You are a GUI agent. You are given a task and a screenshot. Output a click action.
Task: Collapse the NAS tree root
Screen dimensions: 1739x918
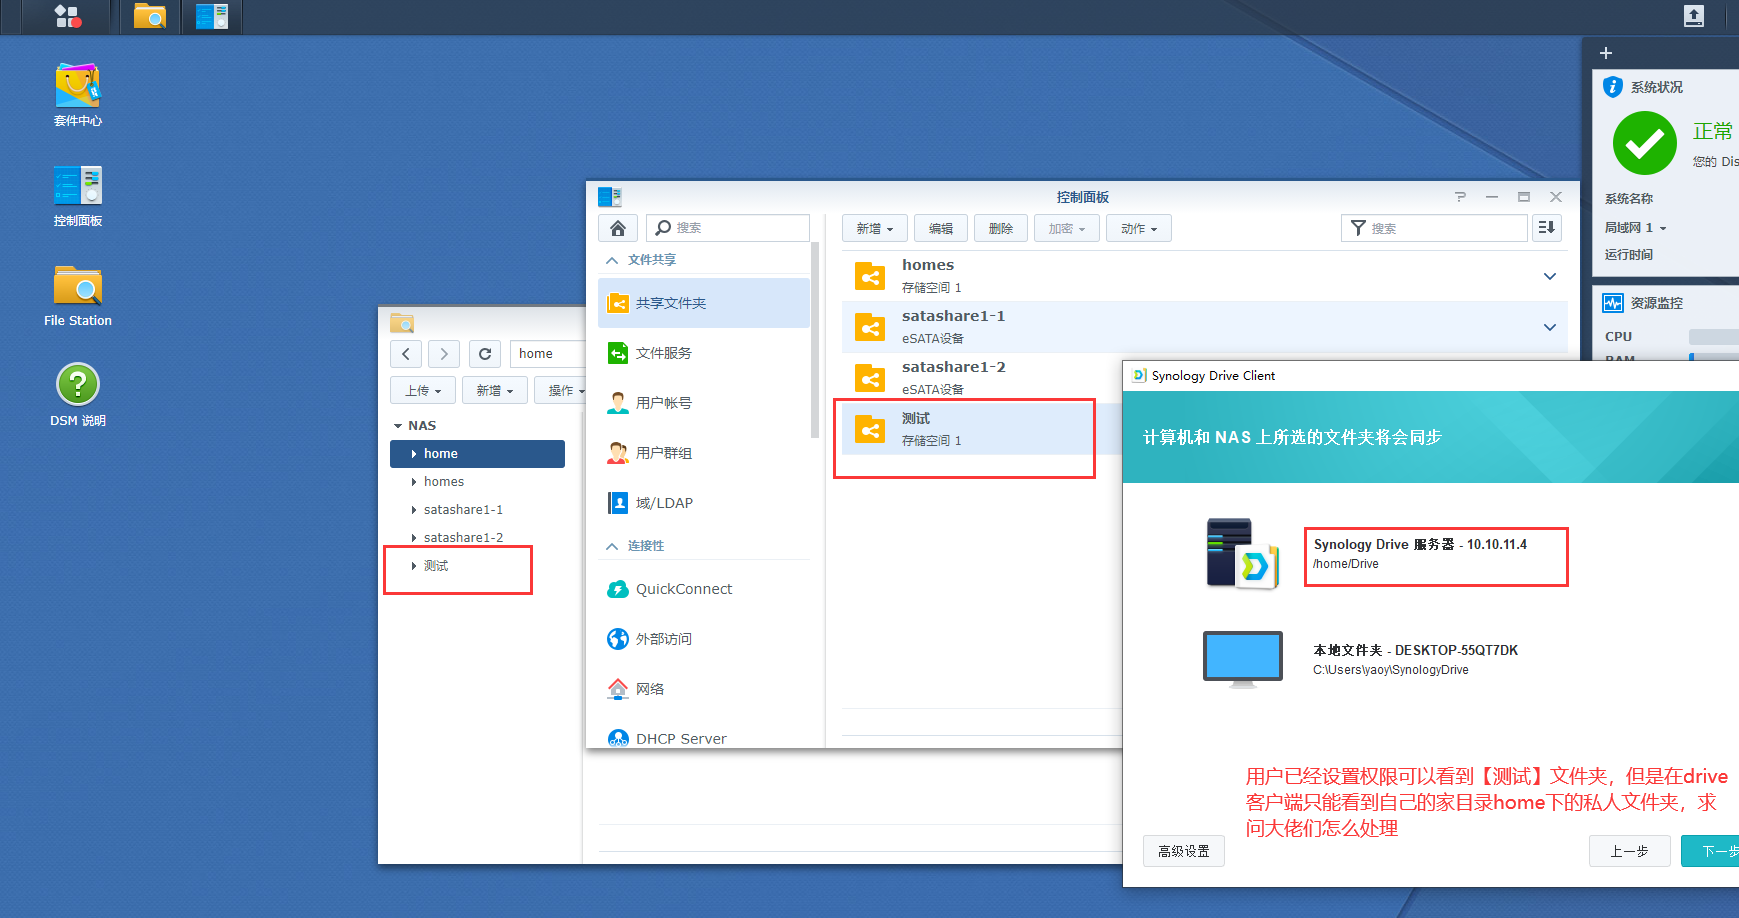pos(398,426)
